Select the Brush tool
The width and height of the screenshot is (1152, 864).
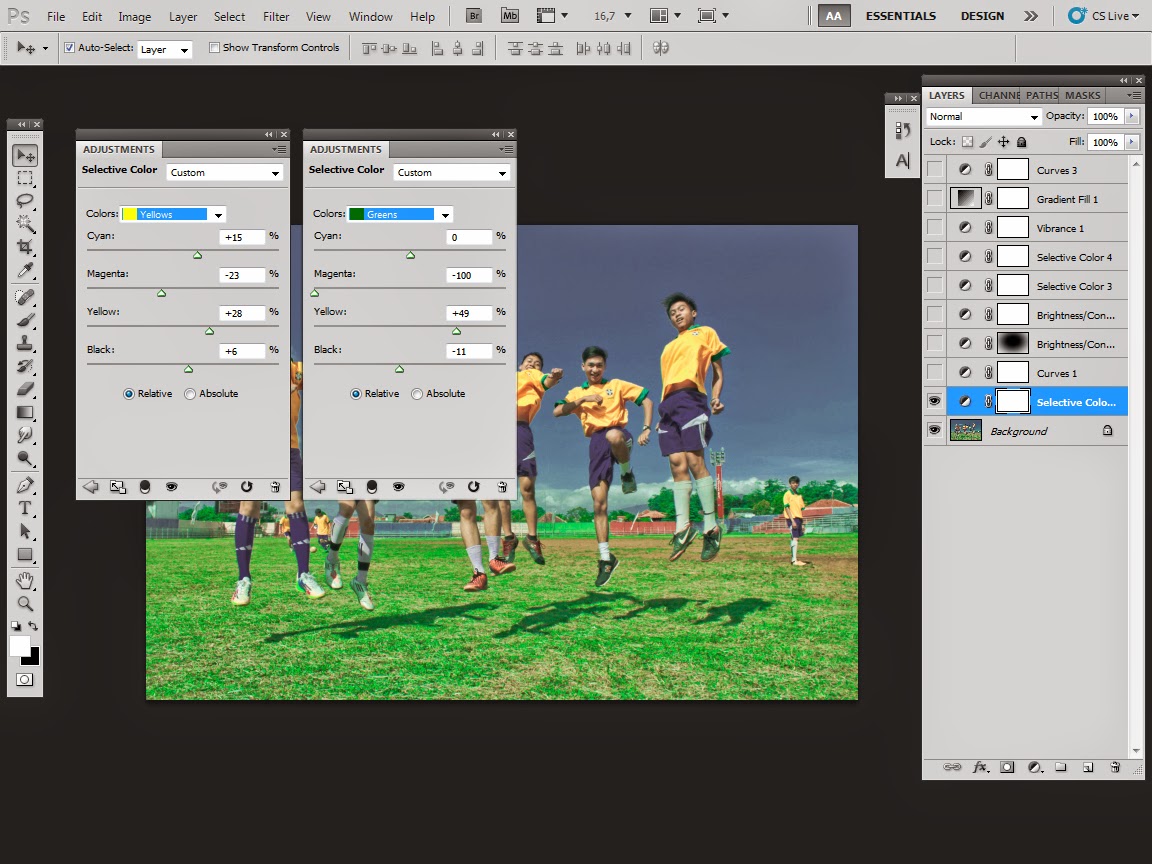(x=25, y=320)
